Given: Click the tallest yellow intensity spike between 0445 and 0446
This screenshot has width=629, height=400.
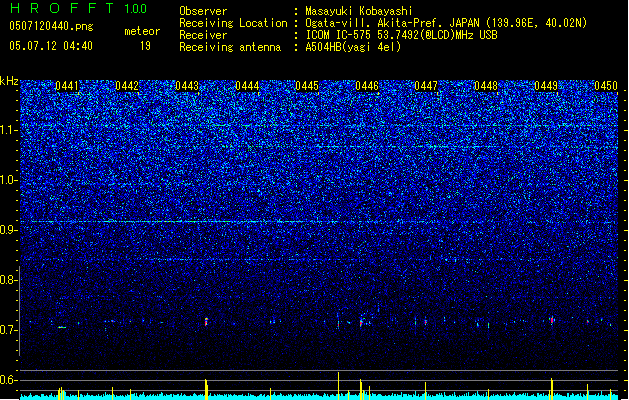Looking at the screenshot, I should (x=338, y=386).
